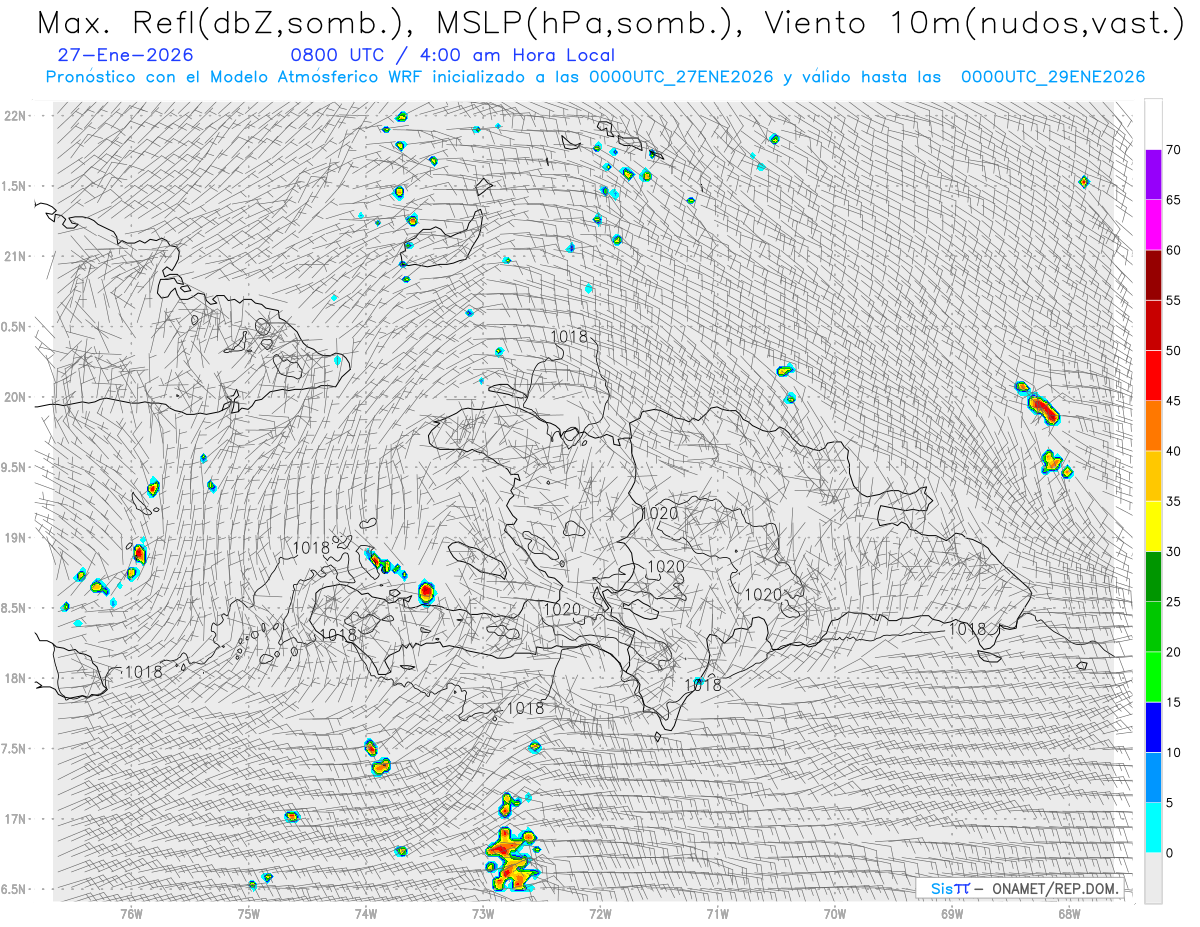Click the "21N" latitude axis label
Image resolution: width=1200 pixels, height=927 pixels.
point(17,257)
